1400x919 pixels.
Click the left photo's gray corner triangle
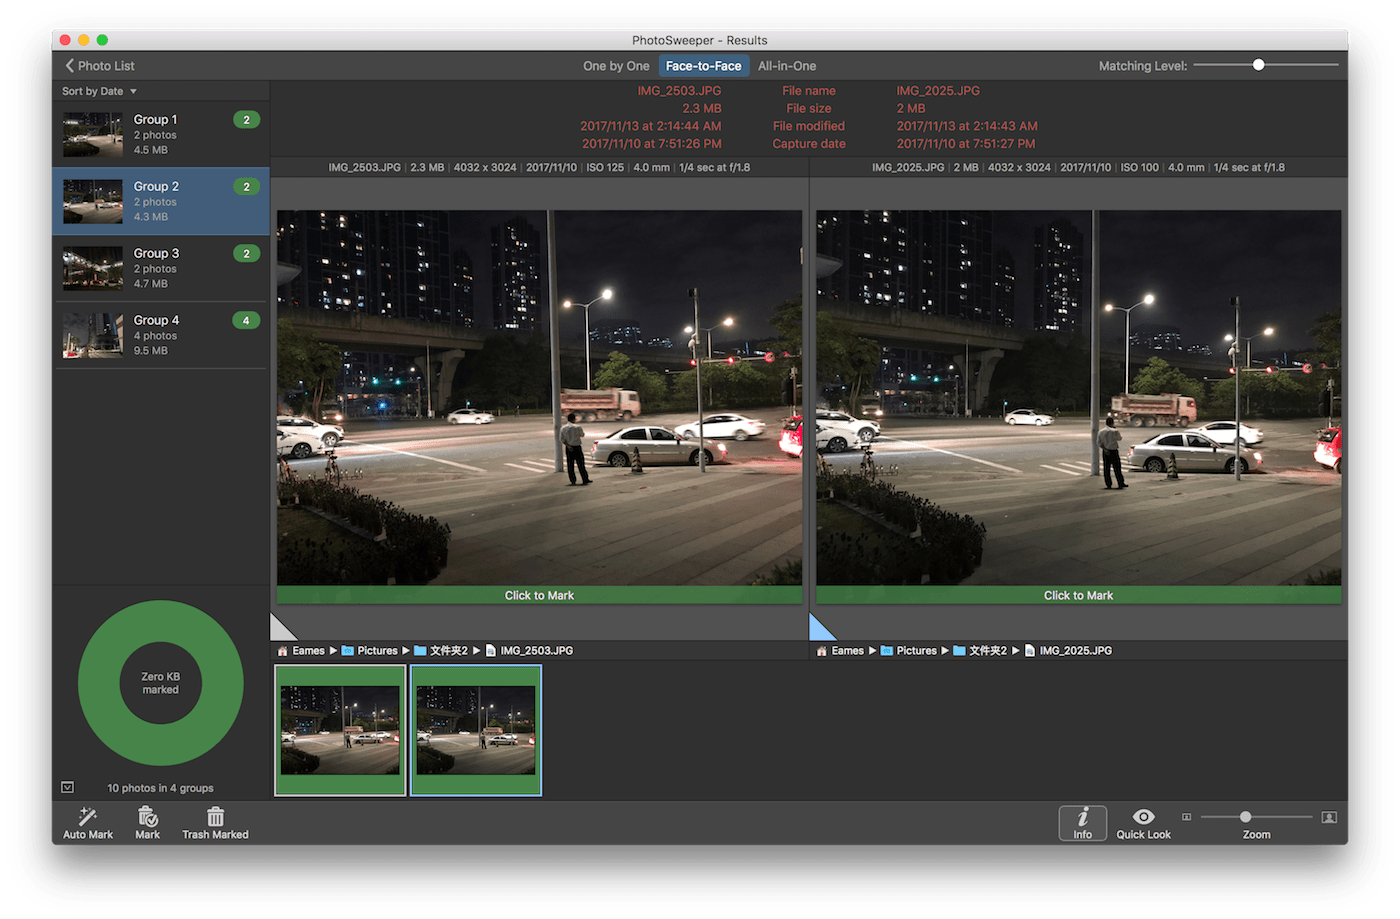[281, 630]
